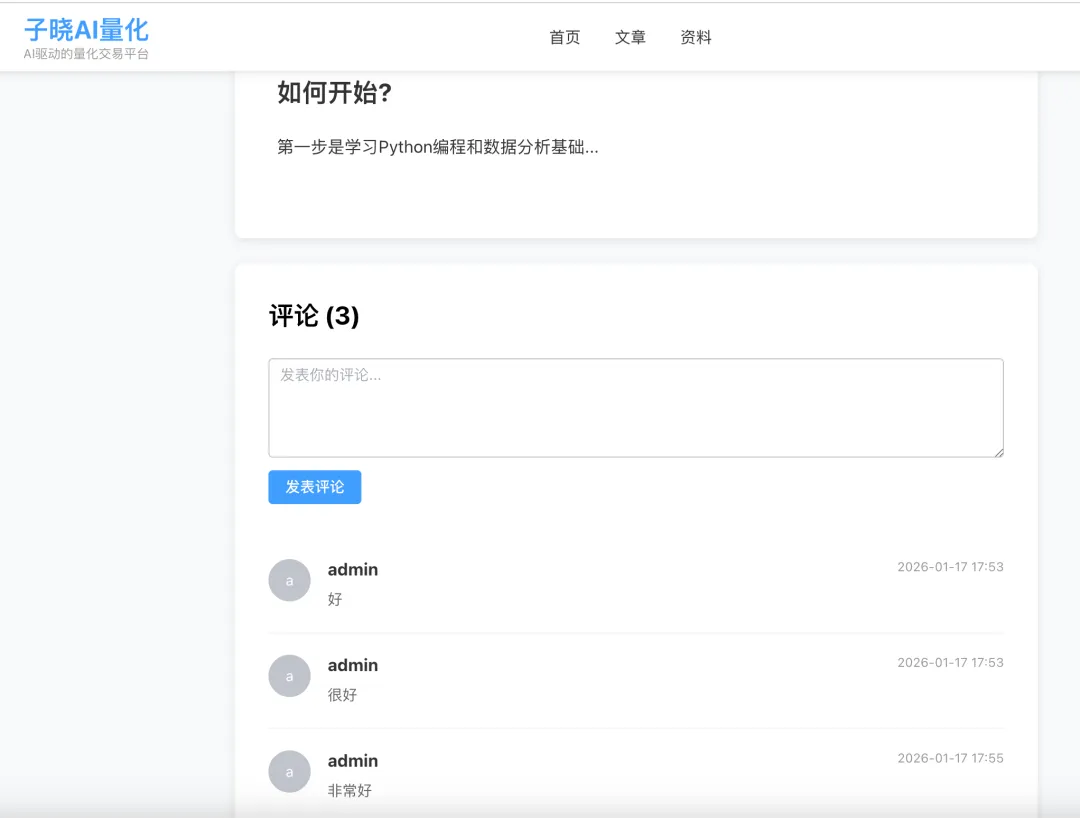Click the comment text 非常好
This screenshot has width=1080, height=818.
click(x=350, y=790)
